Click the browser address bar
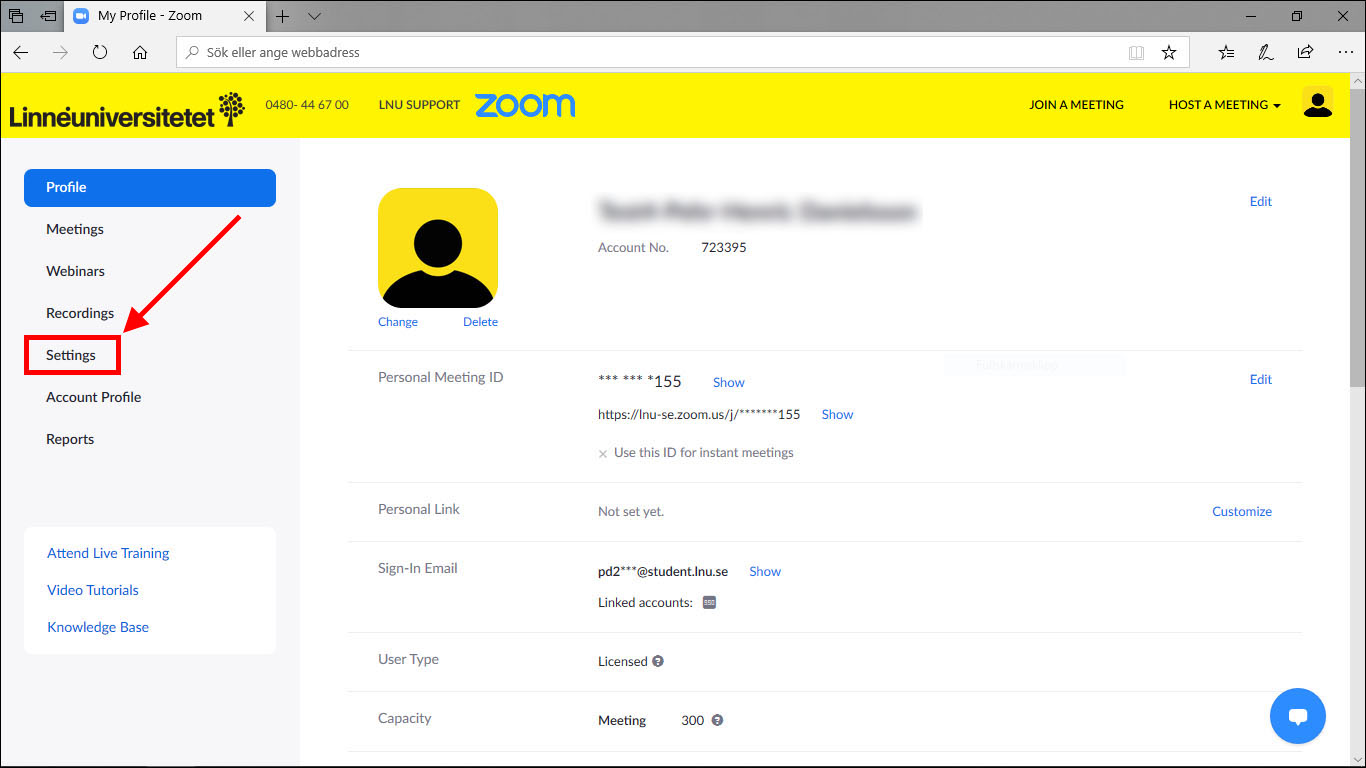This screenshot has width=1366, height=768. tap(683, 52)
